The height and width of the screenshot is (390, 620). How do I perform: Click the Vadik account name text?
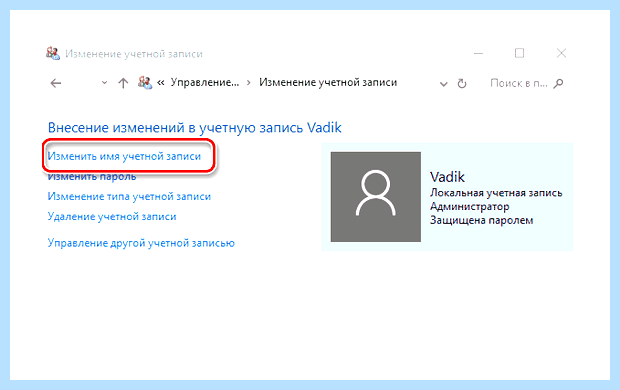pos(447,177)
